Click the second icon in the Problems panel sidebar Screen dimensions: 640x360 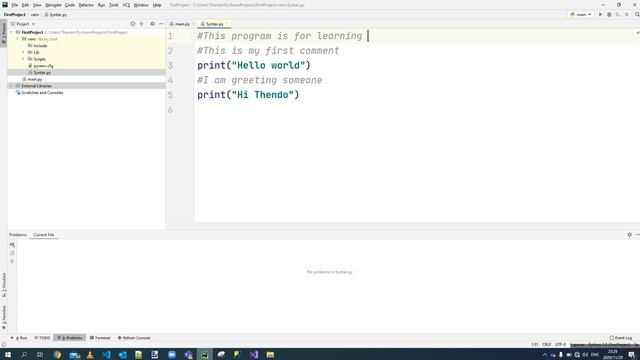(x=12, y=253)
